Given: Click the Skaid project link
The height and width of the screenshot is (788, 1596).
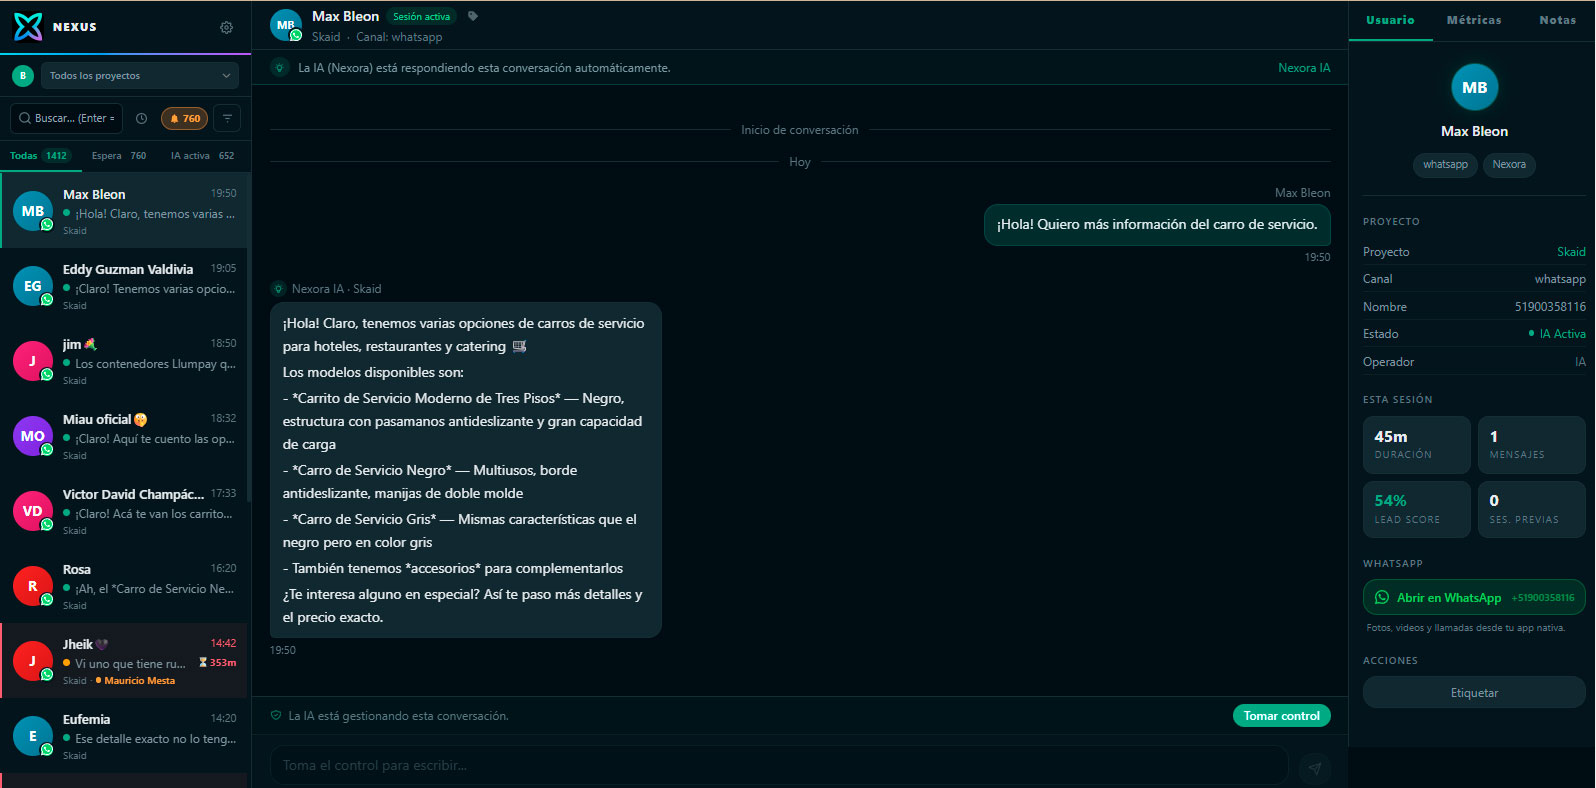Looking at the screenshot, I should (x=1571, y=252).
